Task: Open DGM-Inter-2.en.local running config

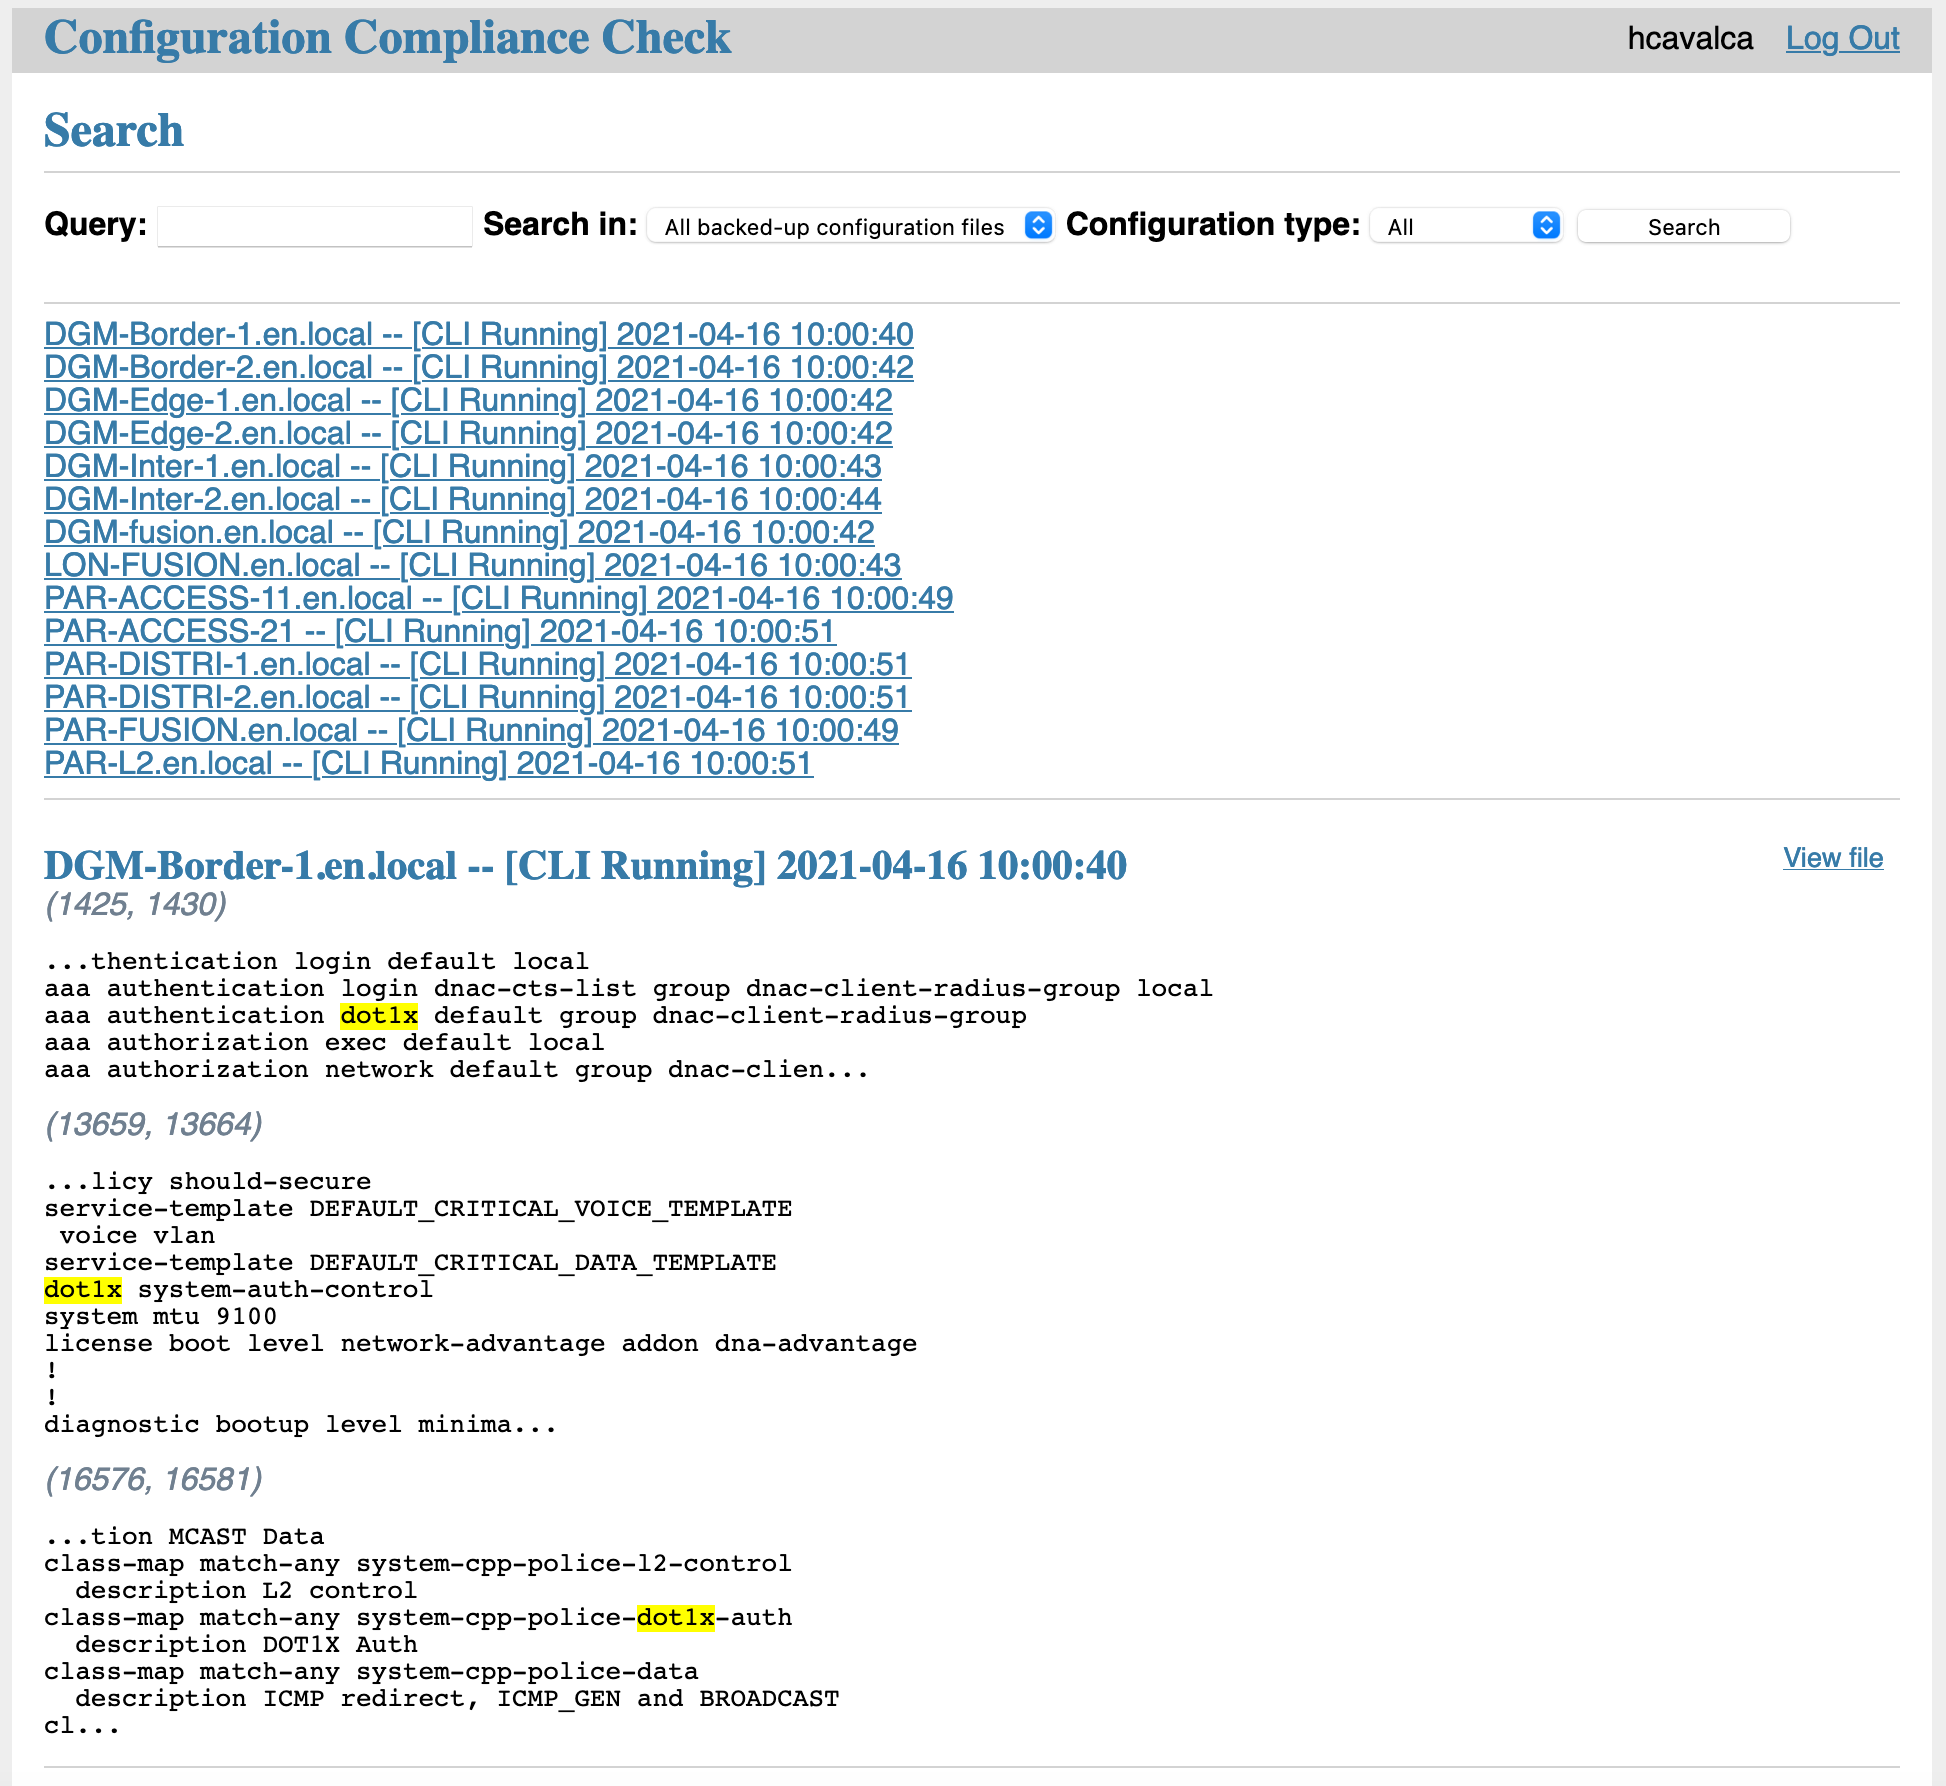Action: pyautogui.click(x=462, y=499)
